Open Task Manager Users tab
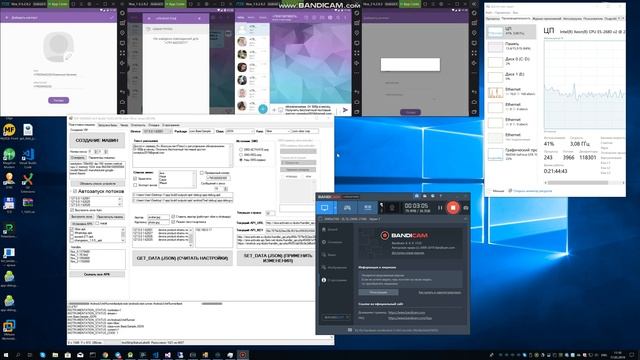The image size is (640, 360). point(593,19)
